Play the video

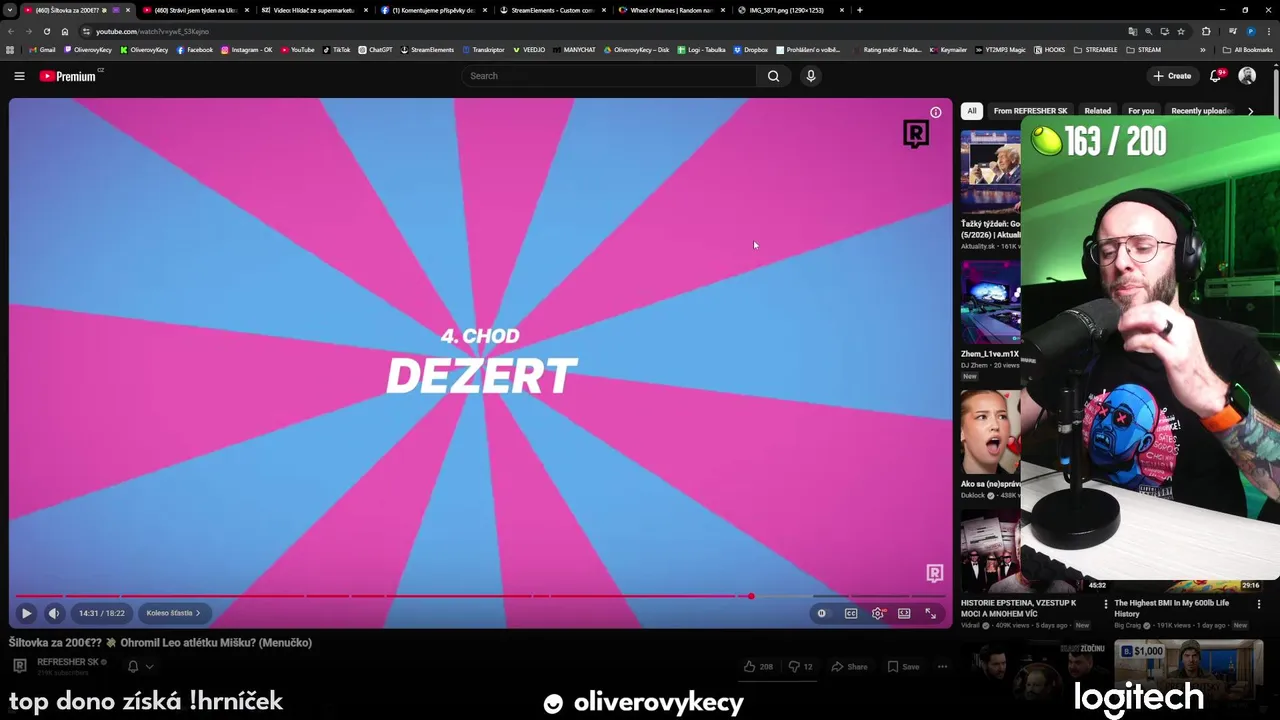pyautogui.click(x=26, y=613)
